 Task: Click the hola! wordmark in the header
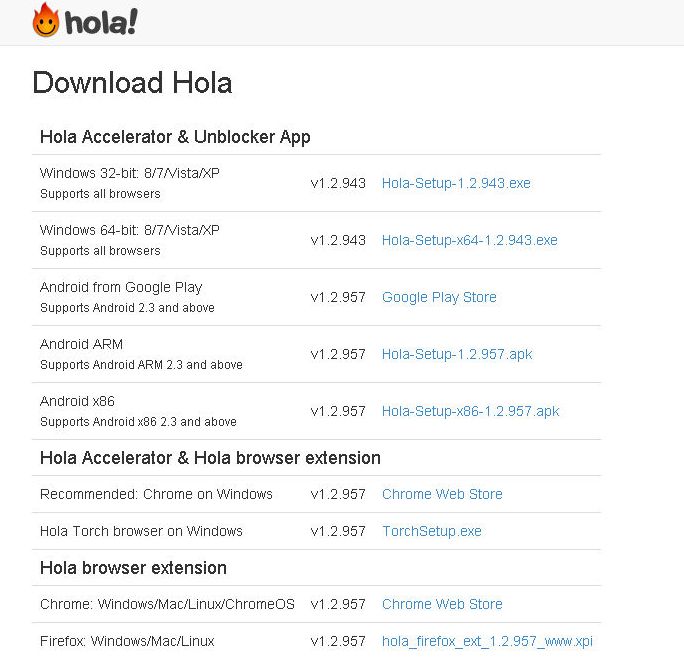(x=101, y=22)
